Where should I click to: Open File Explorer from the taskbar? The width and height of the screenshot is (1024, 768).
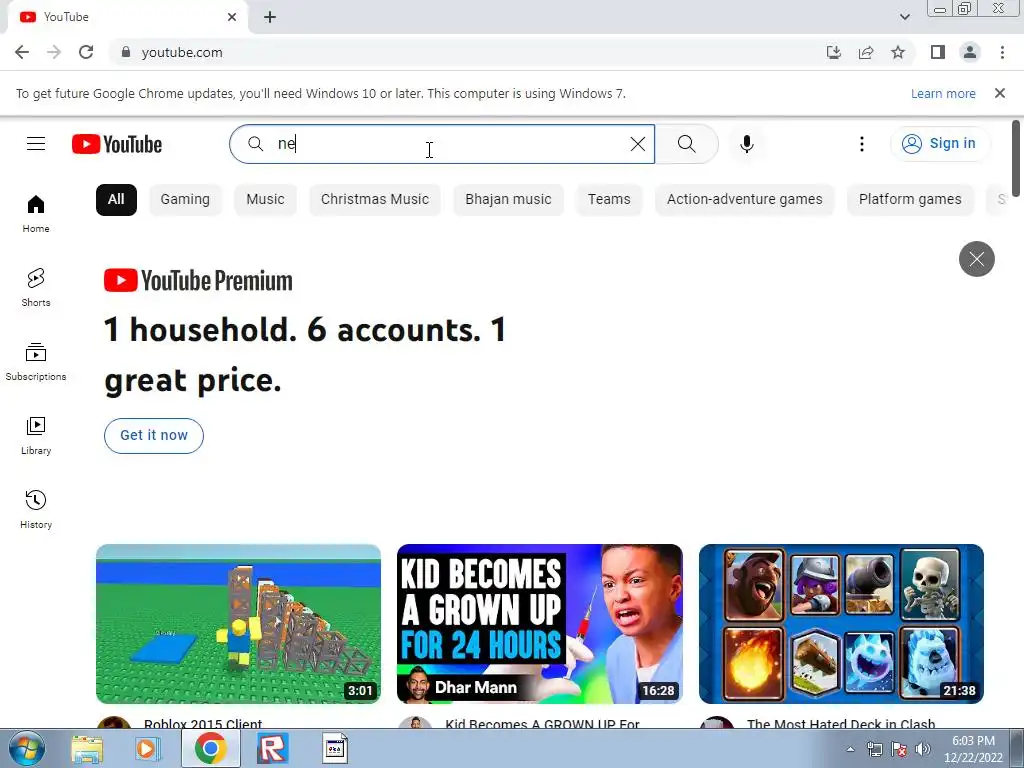(87, 748)
